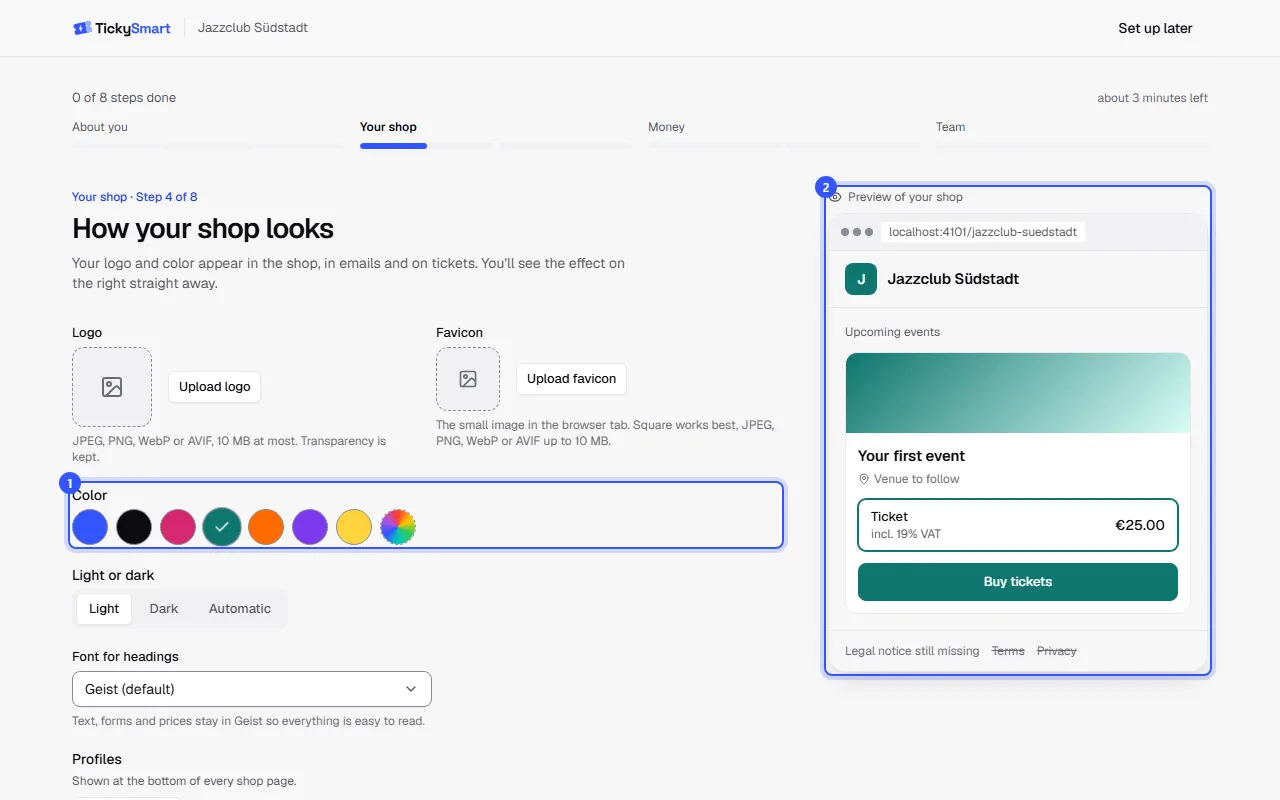This screenshot has height=800, width=1280.
Task: Click Buy tickets in the preview
Action: click(x=1018, y=582)
